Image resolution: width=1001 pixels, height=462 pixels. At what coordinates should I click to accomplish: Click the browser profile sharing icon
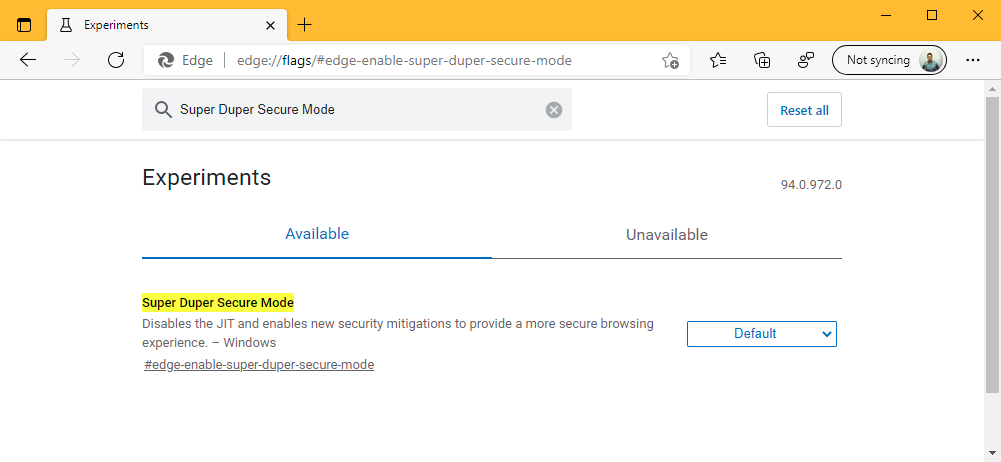coord(806,60)
